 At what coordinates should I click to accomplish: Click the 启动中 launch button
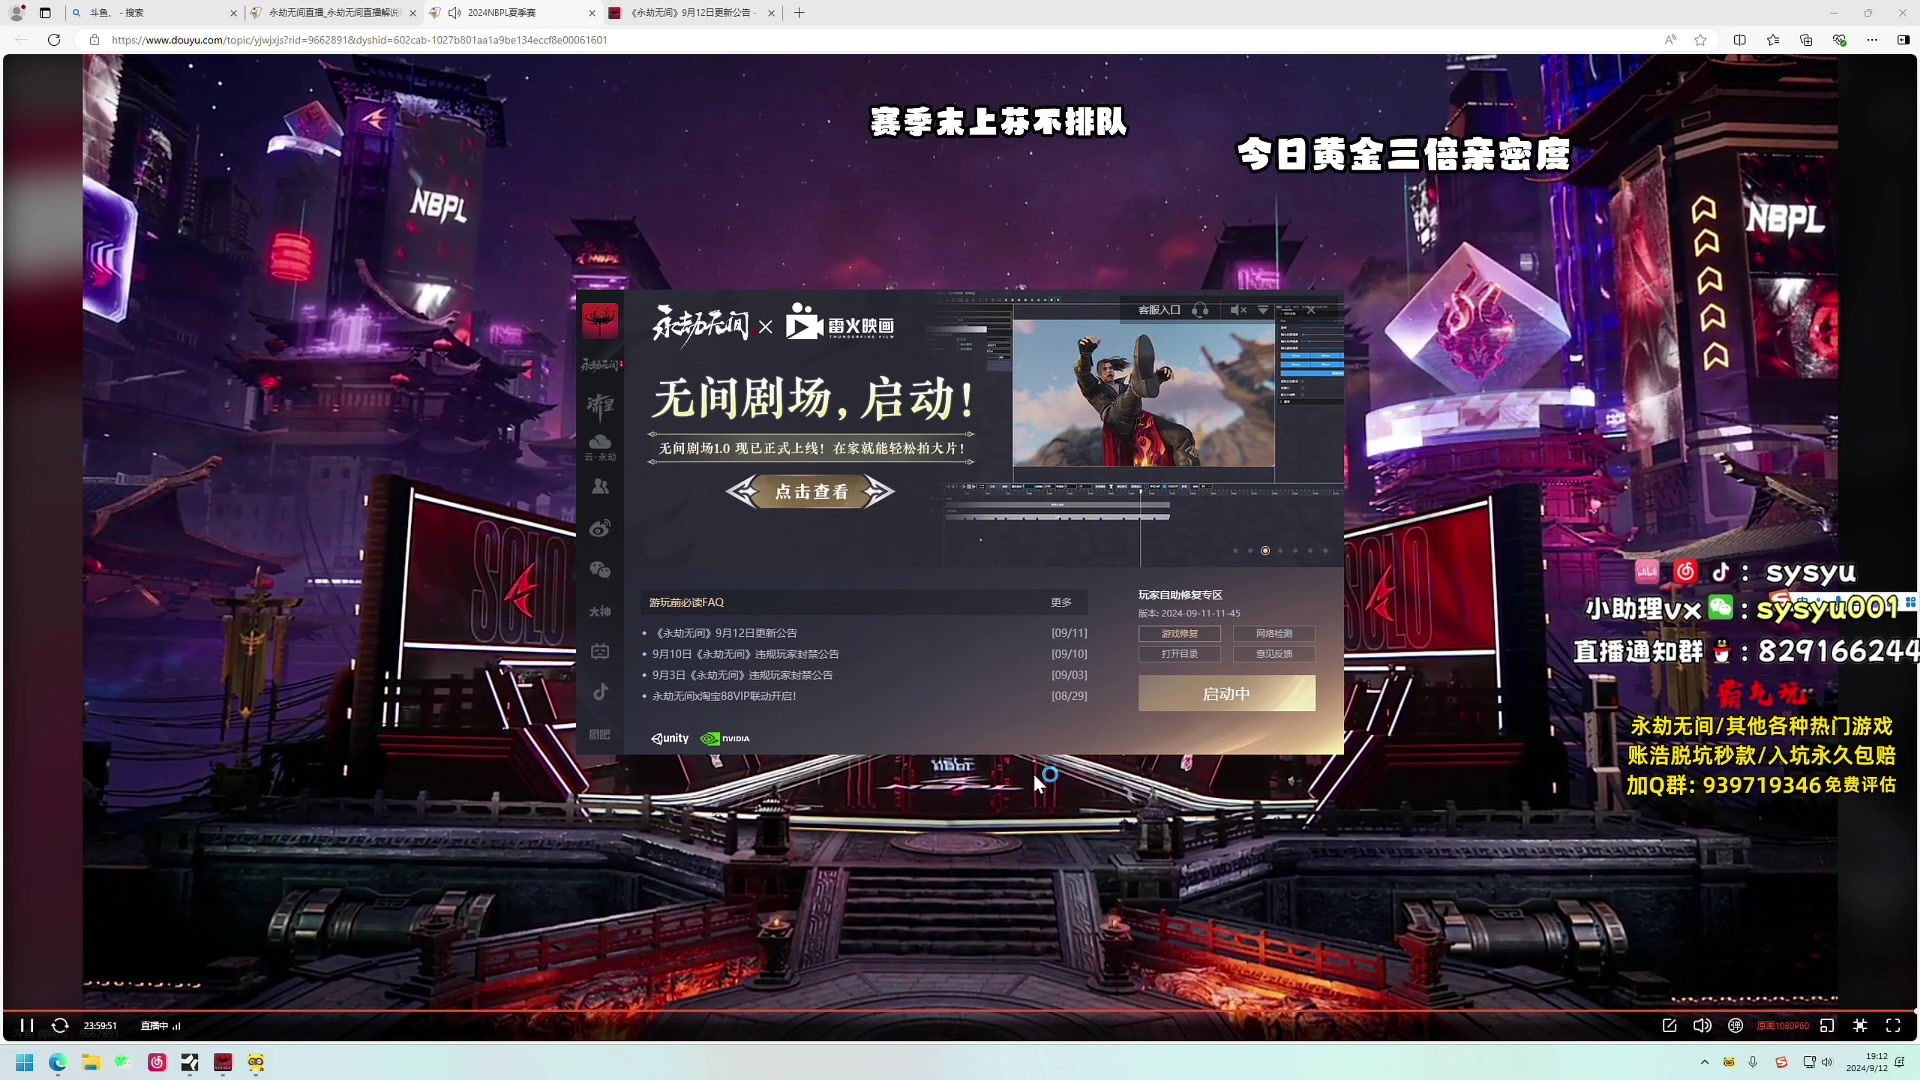click(1227, 693)
